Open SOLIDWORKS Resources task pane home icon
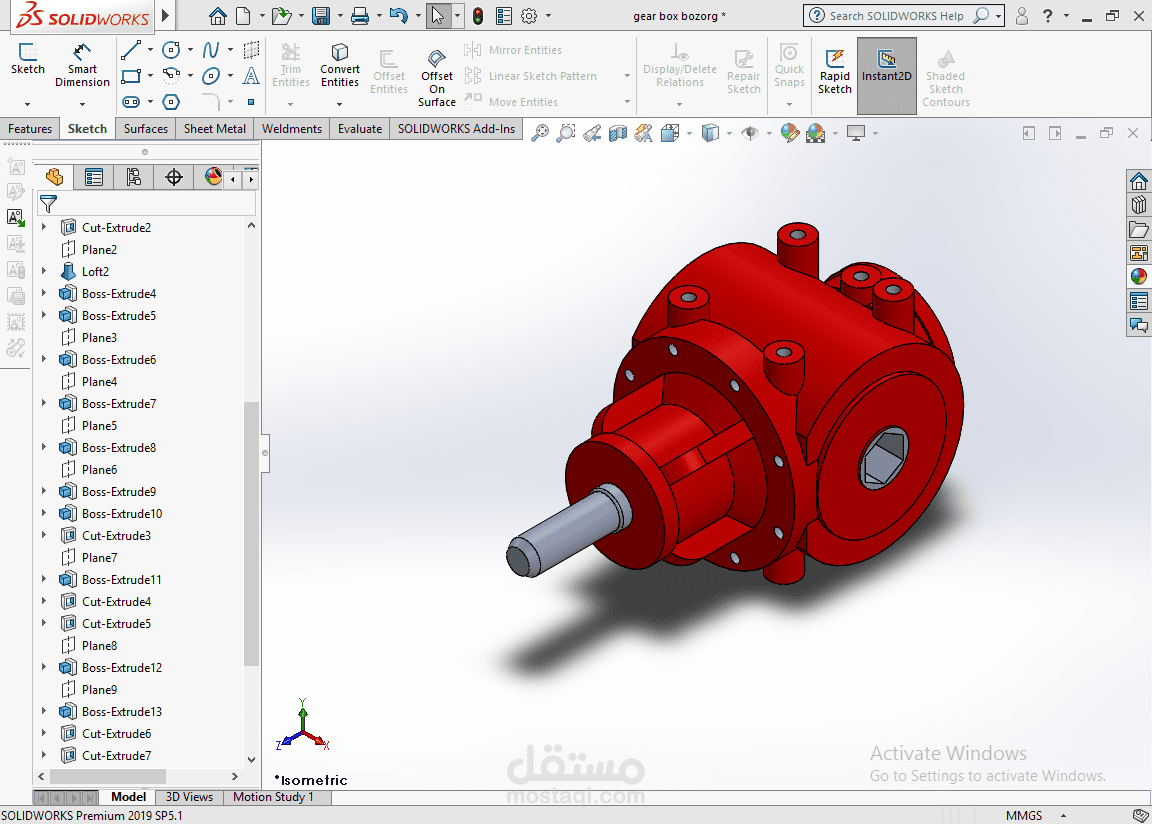This screenshot has height=824, width=1152. coord(1139,181)
